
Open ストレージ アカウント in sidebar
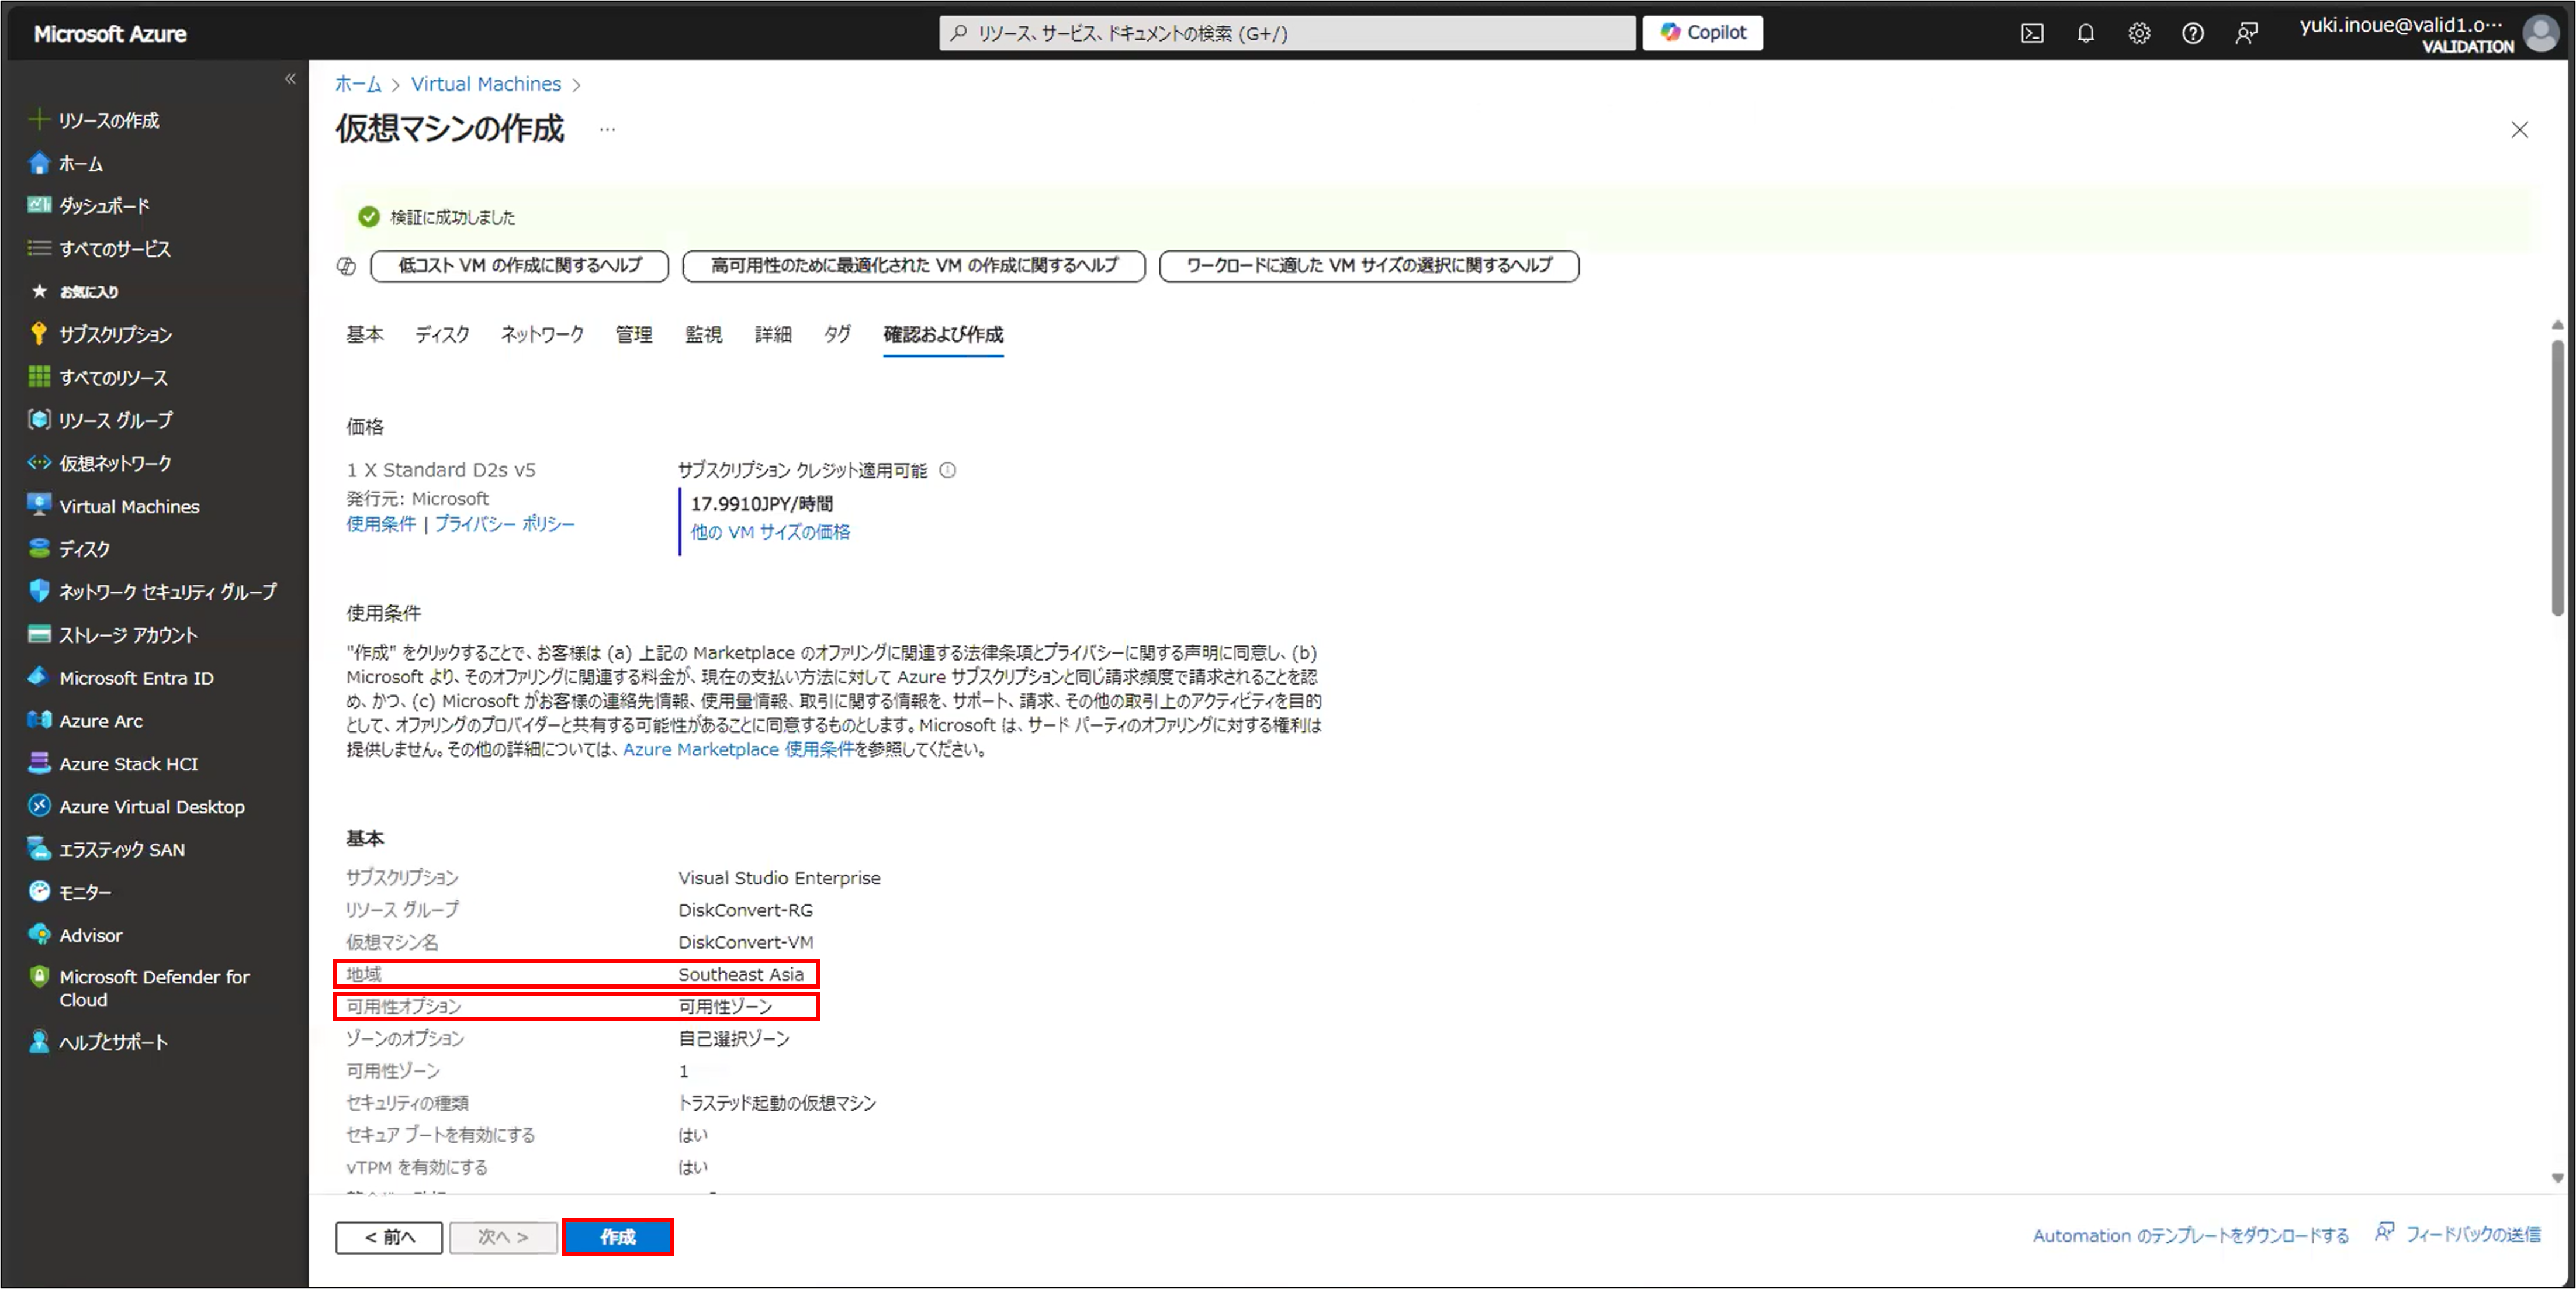128,635
